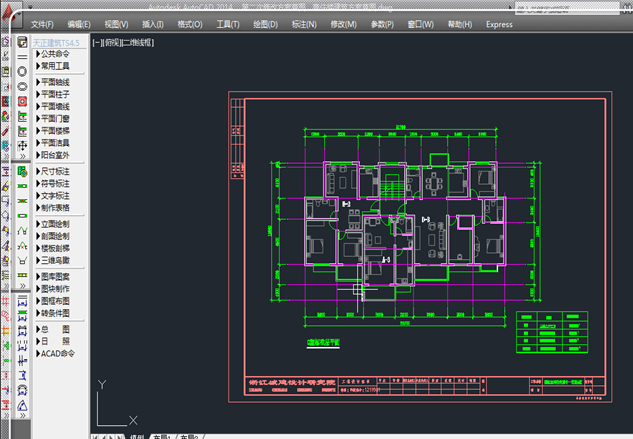Select the arc dimension icon
The height and width of the screenshot is (439, 633).
click(x=22, y=391)
